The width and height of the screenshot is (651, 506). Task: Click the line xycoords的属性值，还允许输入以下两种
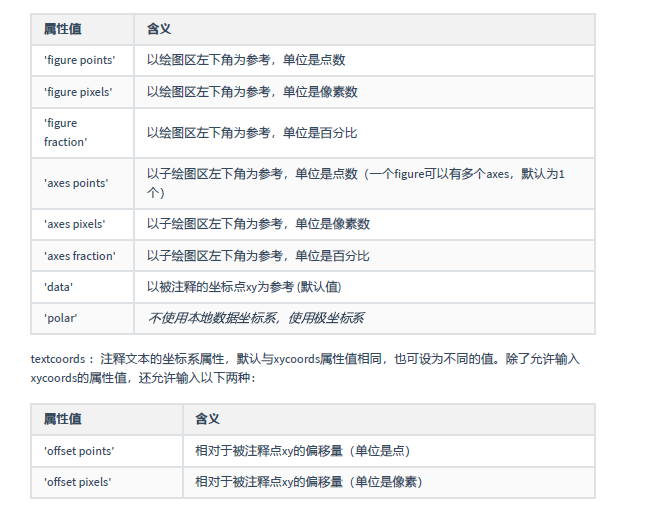pos(143,378)
